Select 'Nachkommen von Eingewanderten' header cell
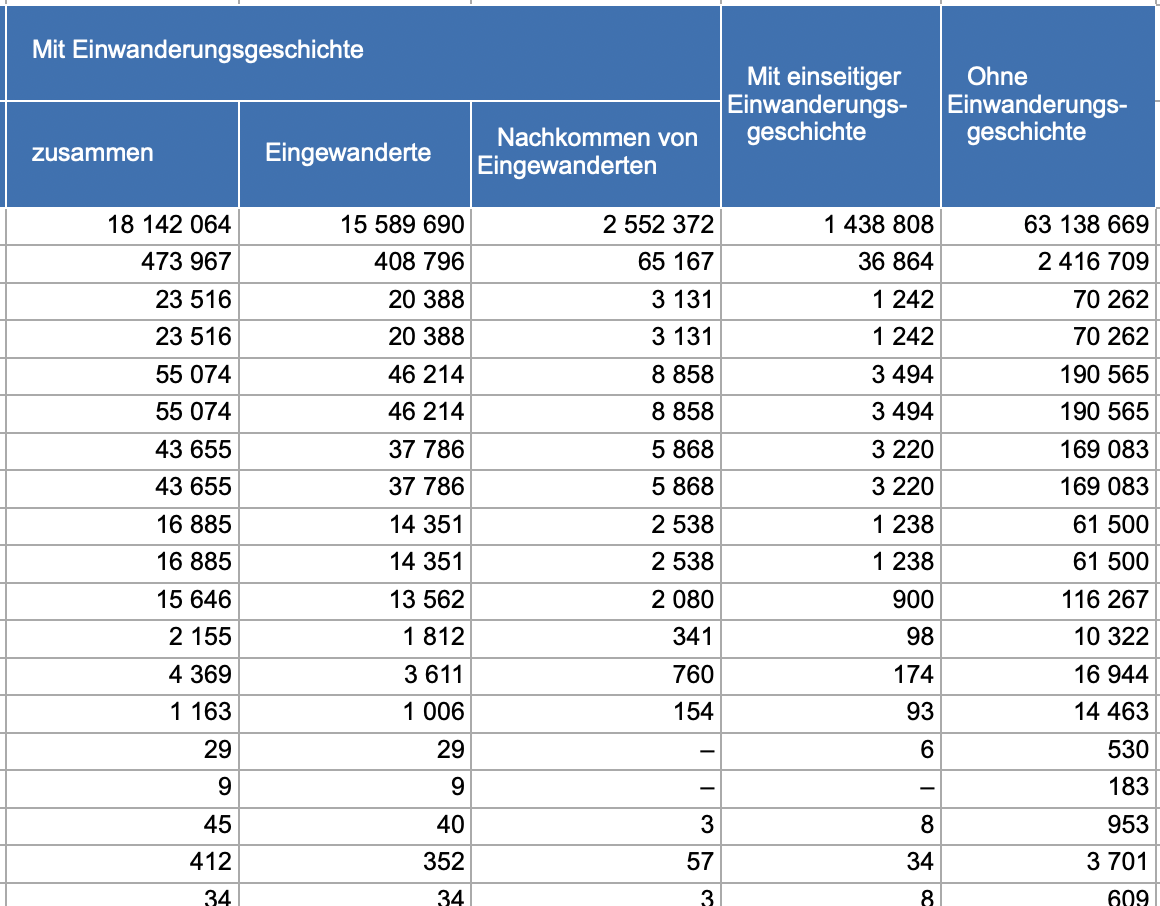 [596, 154]
